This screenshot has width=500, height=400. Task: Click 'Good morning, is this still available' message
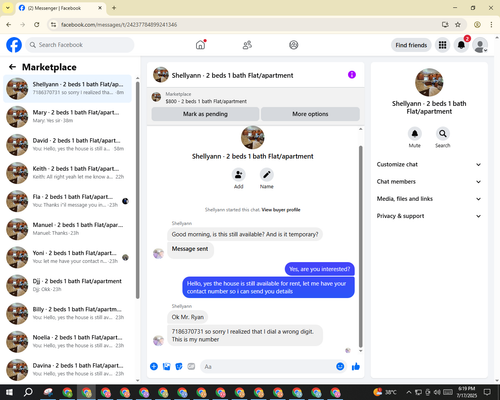click(x=245, y=234)
